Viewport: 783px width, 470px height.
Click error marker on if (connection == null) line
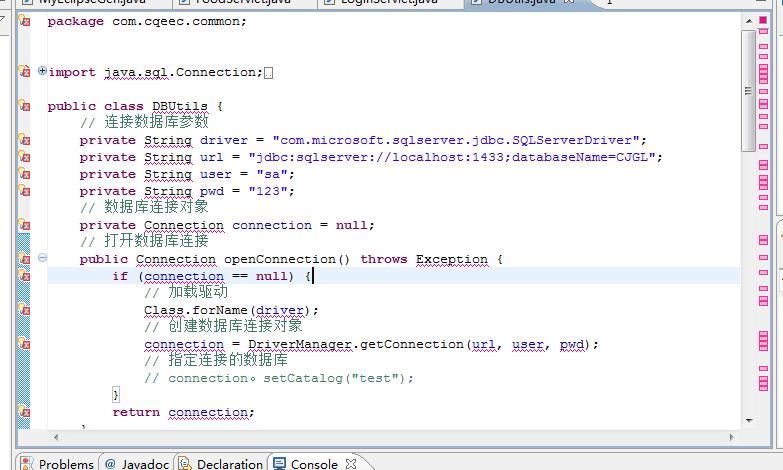pyautogui.click(x=24, y=275)
